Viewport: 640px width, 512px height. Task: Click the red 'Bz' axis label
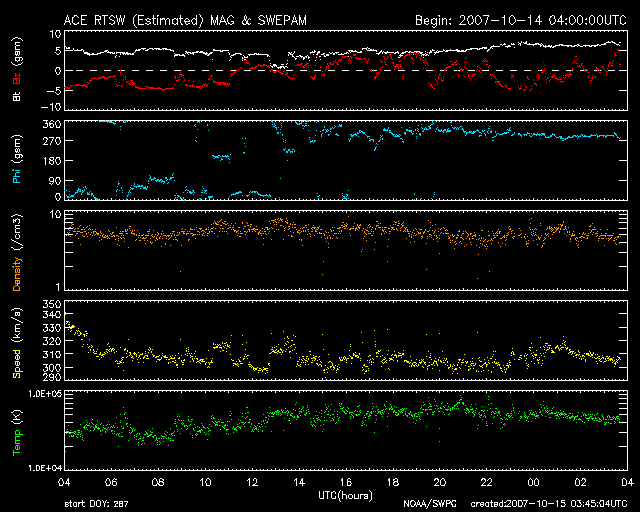click(x=17, y=78)
